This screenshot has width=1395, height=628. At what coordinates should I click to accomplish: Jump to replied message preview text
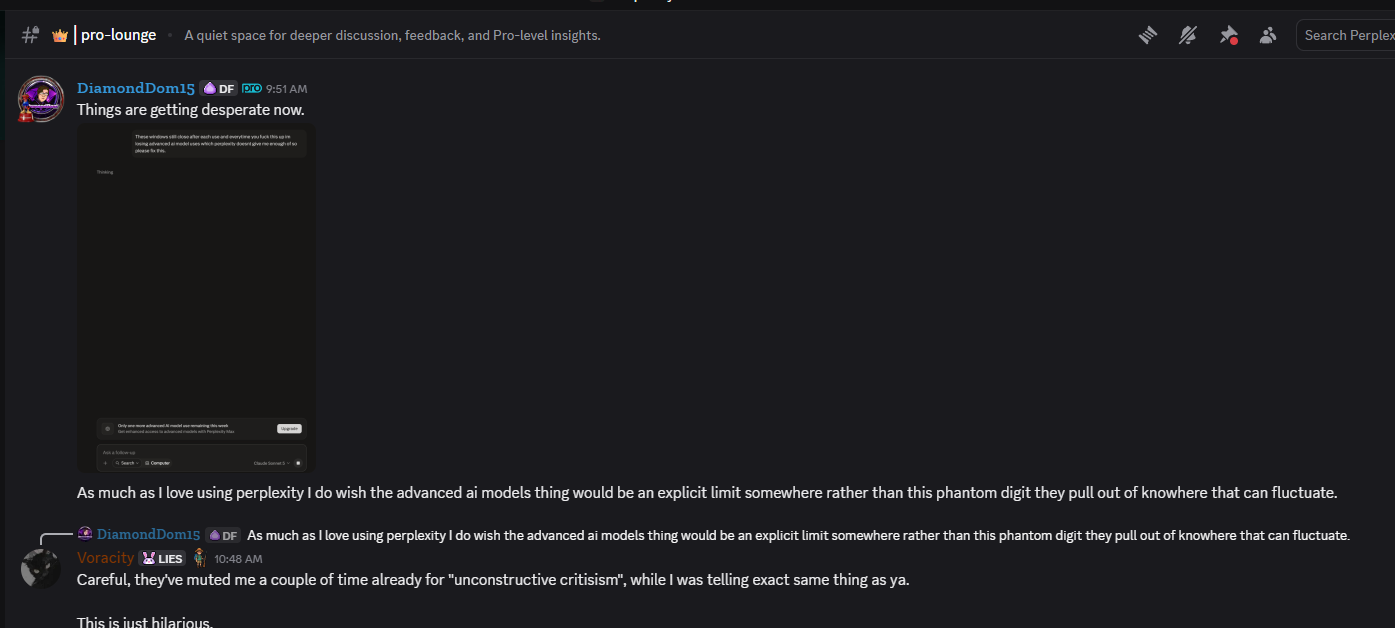[x=798, y=535]
